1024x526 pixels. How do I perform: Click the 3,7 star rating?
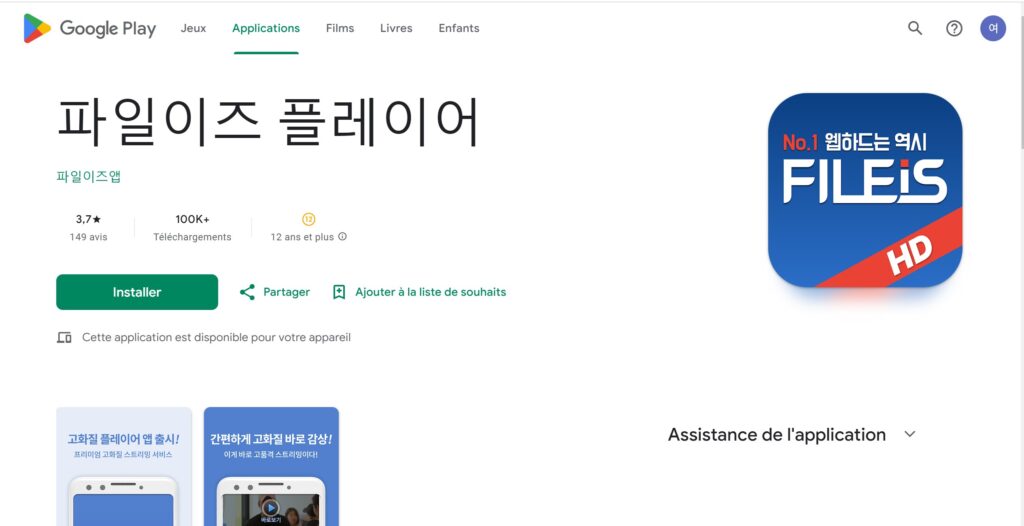coord(88,220)
